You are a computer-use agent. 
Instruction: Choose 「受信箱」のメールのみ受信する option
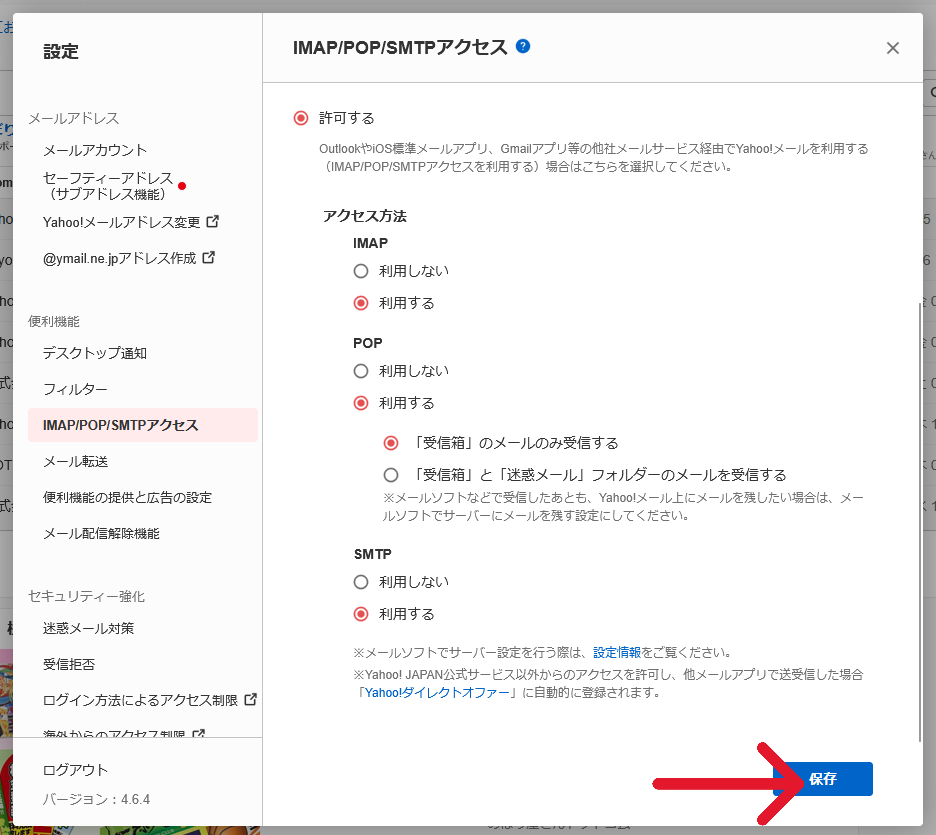391,443
